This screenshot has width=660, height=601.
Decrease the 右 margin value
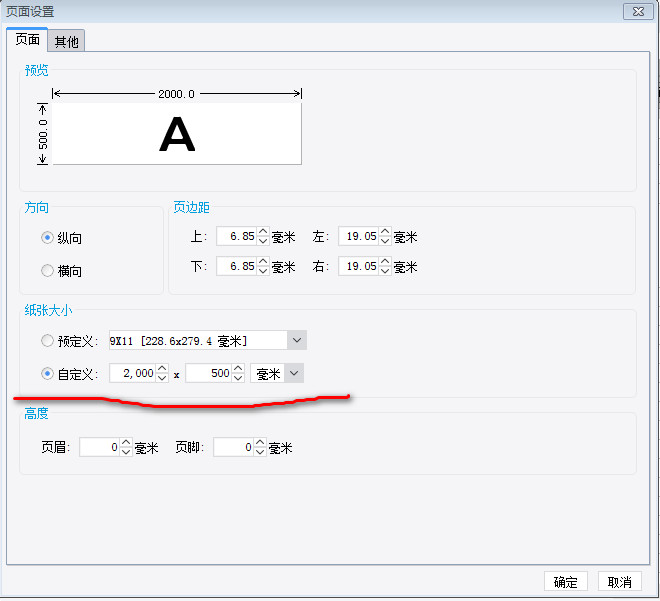[x=385, y=271]
